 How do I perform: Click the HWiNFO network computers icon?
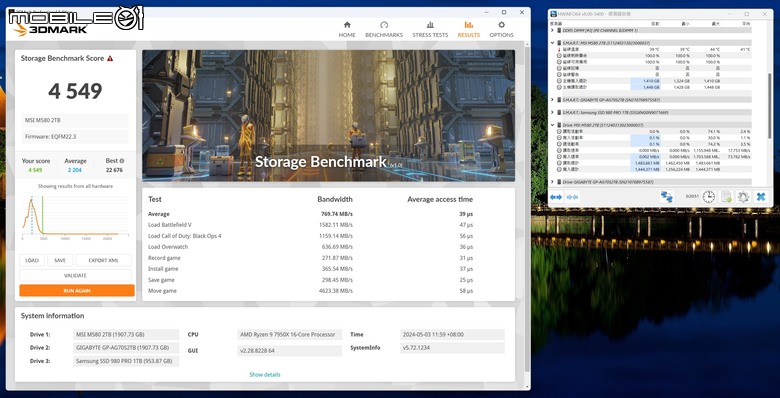[667, 197]
